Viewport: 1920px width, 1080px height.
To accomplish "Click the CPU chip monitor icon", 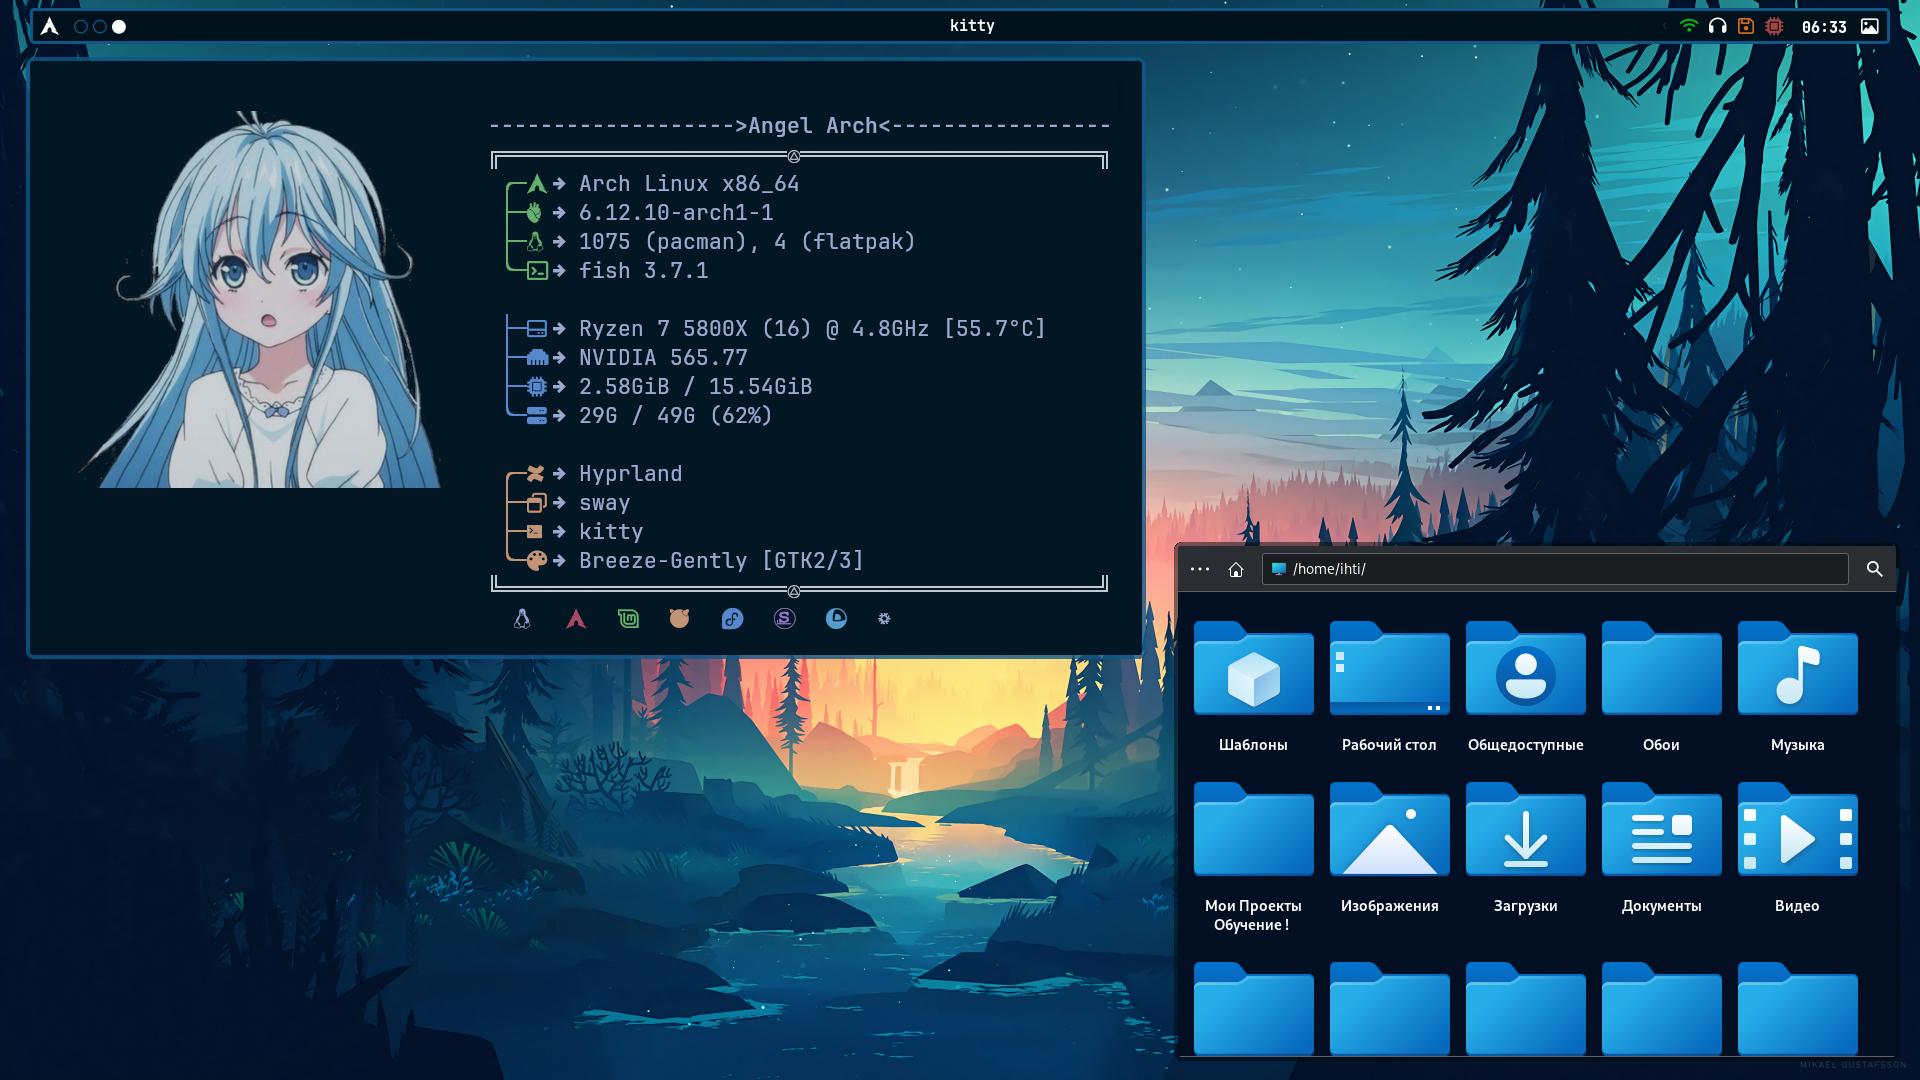I will point(1774,27).
